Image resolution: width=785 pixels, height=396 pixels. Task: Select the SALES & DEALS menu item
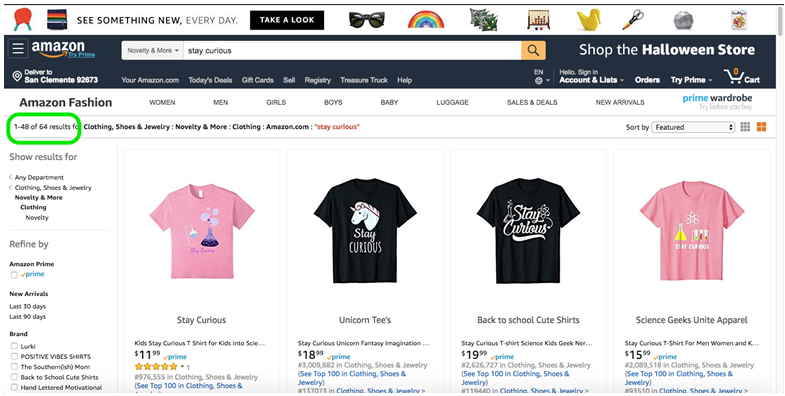click(532, 102)
